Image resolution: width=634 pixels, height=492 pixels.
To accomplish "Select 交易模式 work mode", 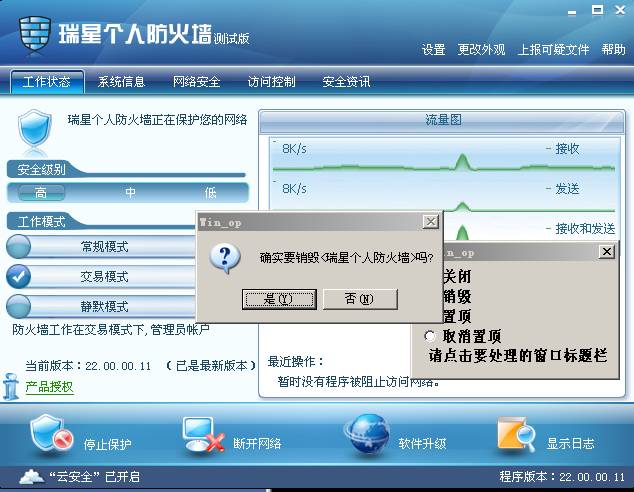I will (x=101, y=277).
